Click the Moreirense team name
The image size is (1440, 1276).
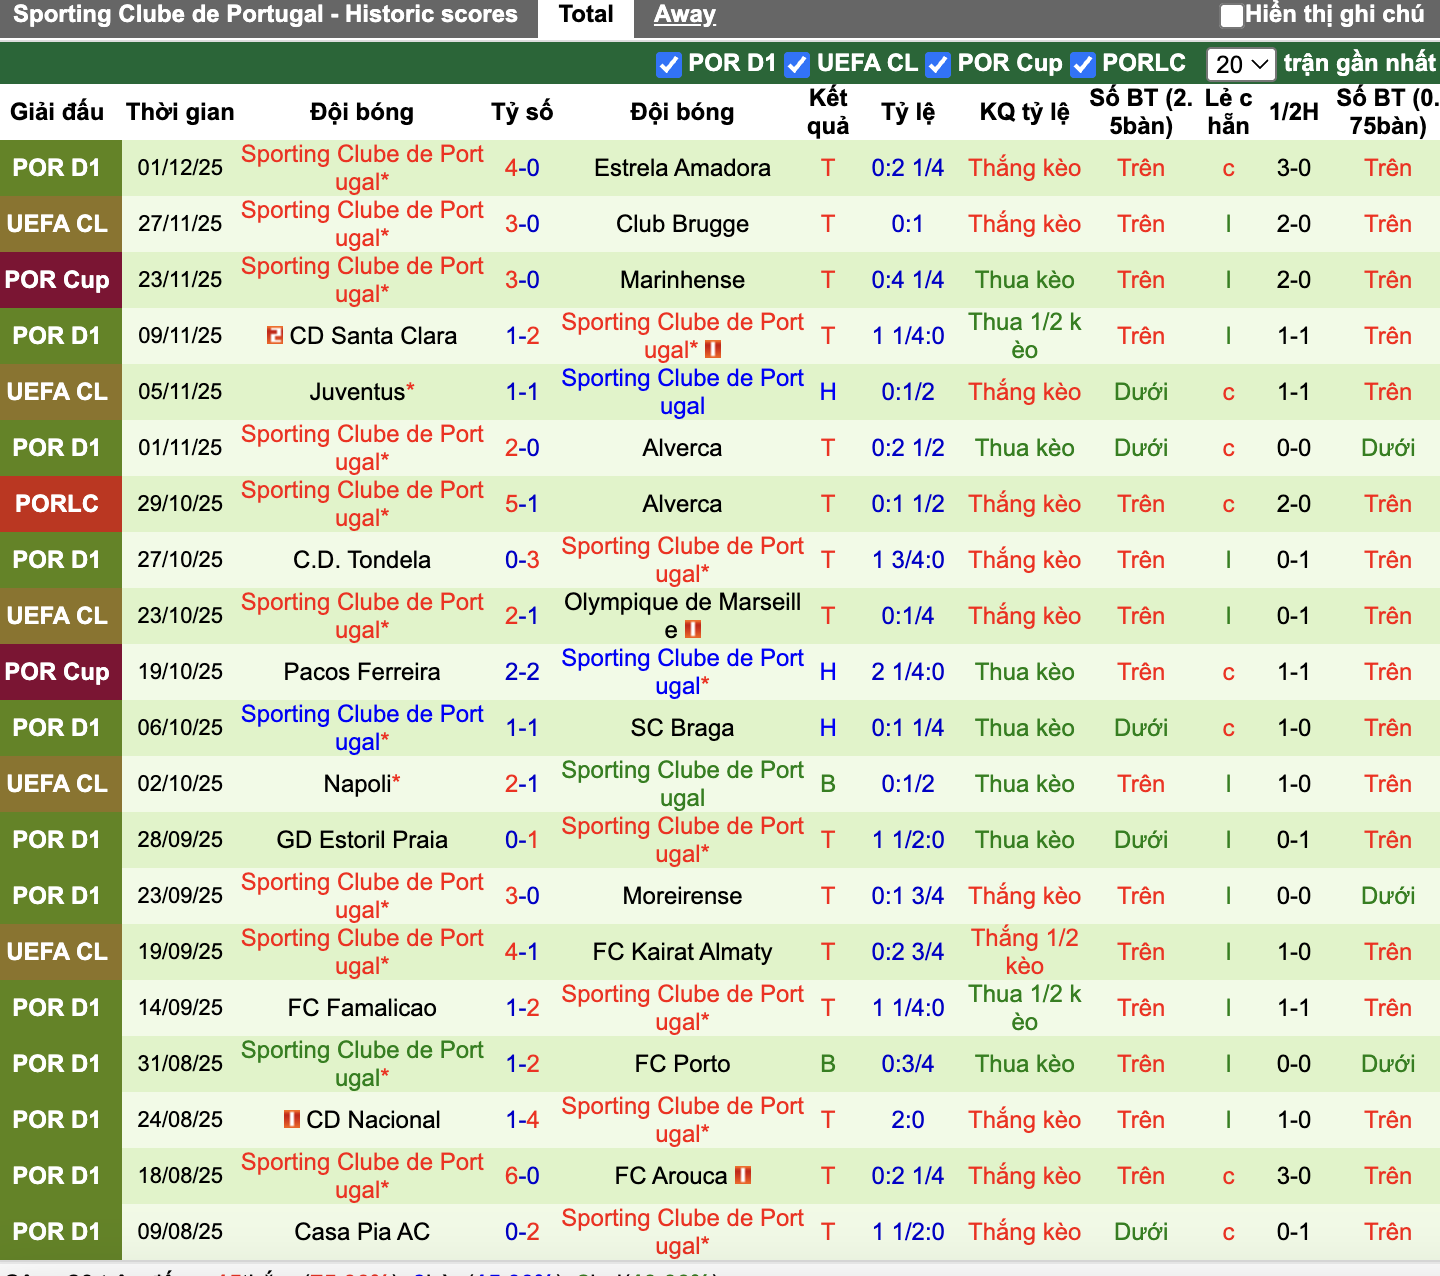click(682, 896)
